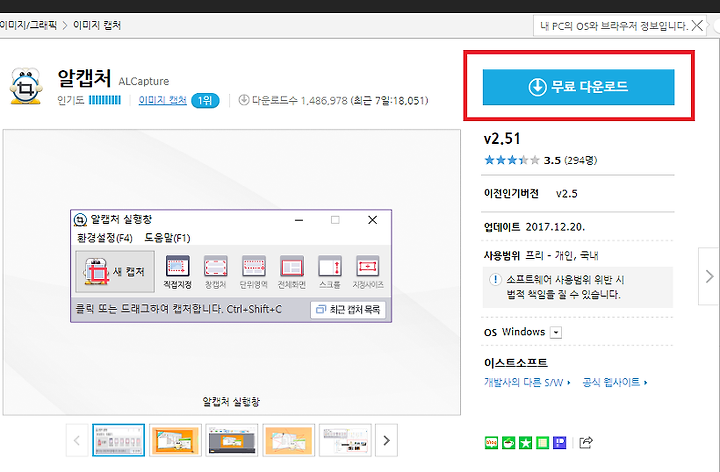The height and width of the screenshot is (472, 720).
Task: Show previous screenshot thumbnails arrow
Action: [x=77, y=440]
